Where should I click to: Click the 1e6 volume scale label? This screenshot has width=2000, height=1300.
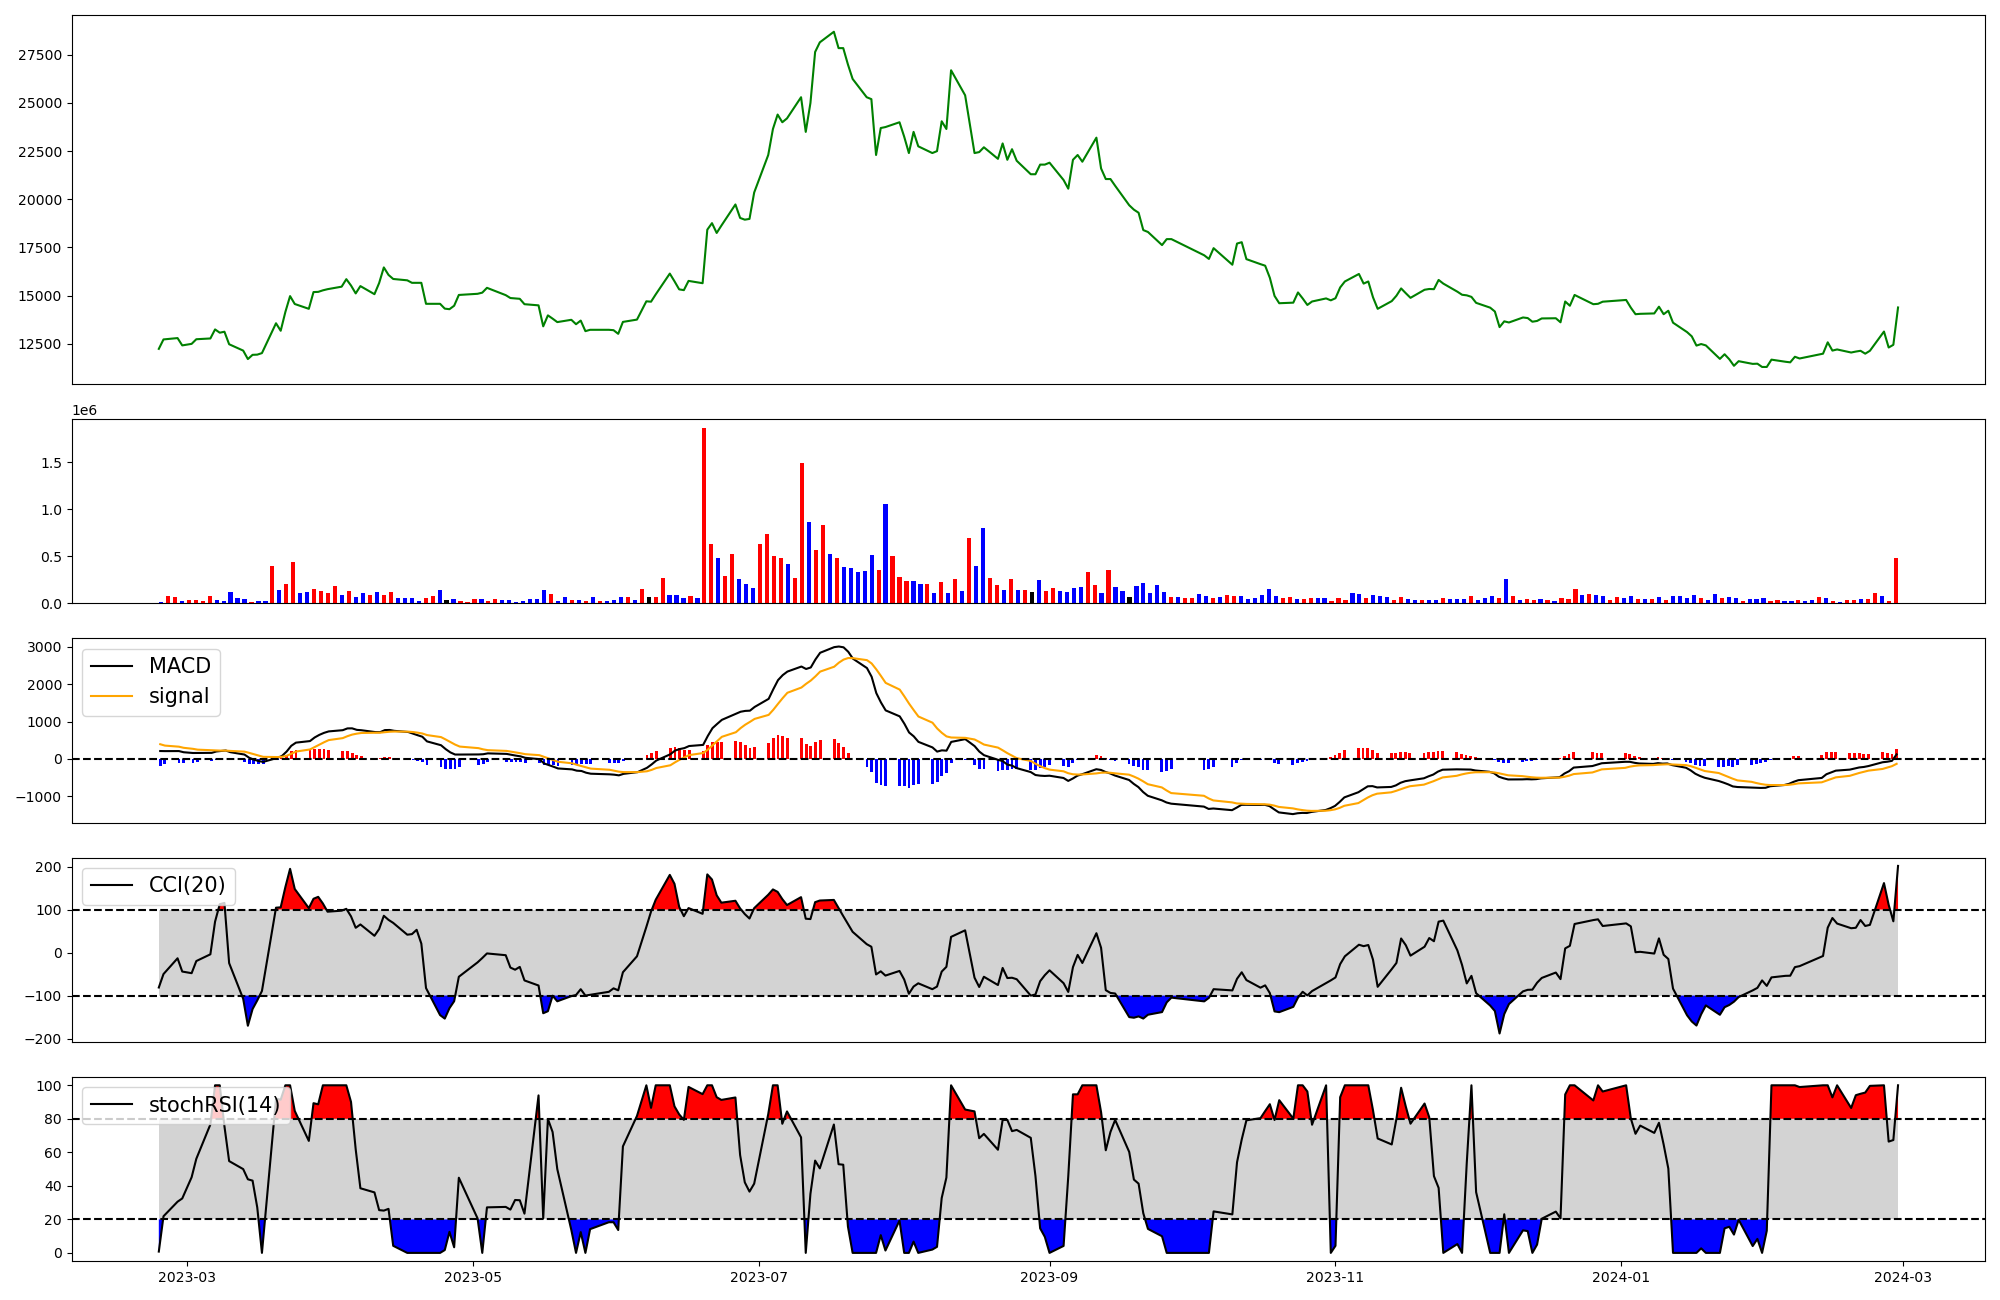click(84, 410)
